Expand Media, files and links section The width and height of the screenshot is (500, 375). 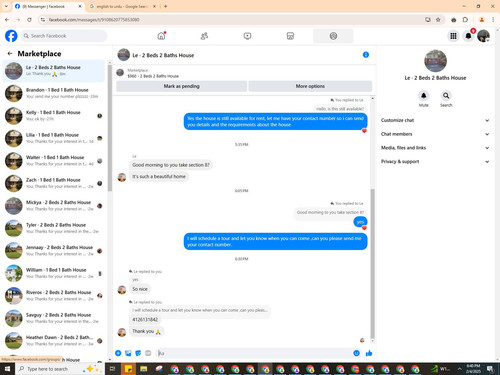point(435,147)
